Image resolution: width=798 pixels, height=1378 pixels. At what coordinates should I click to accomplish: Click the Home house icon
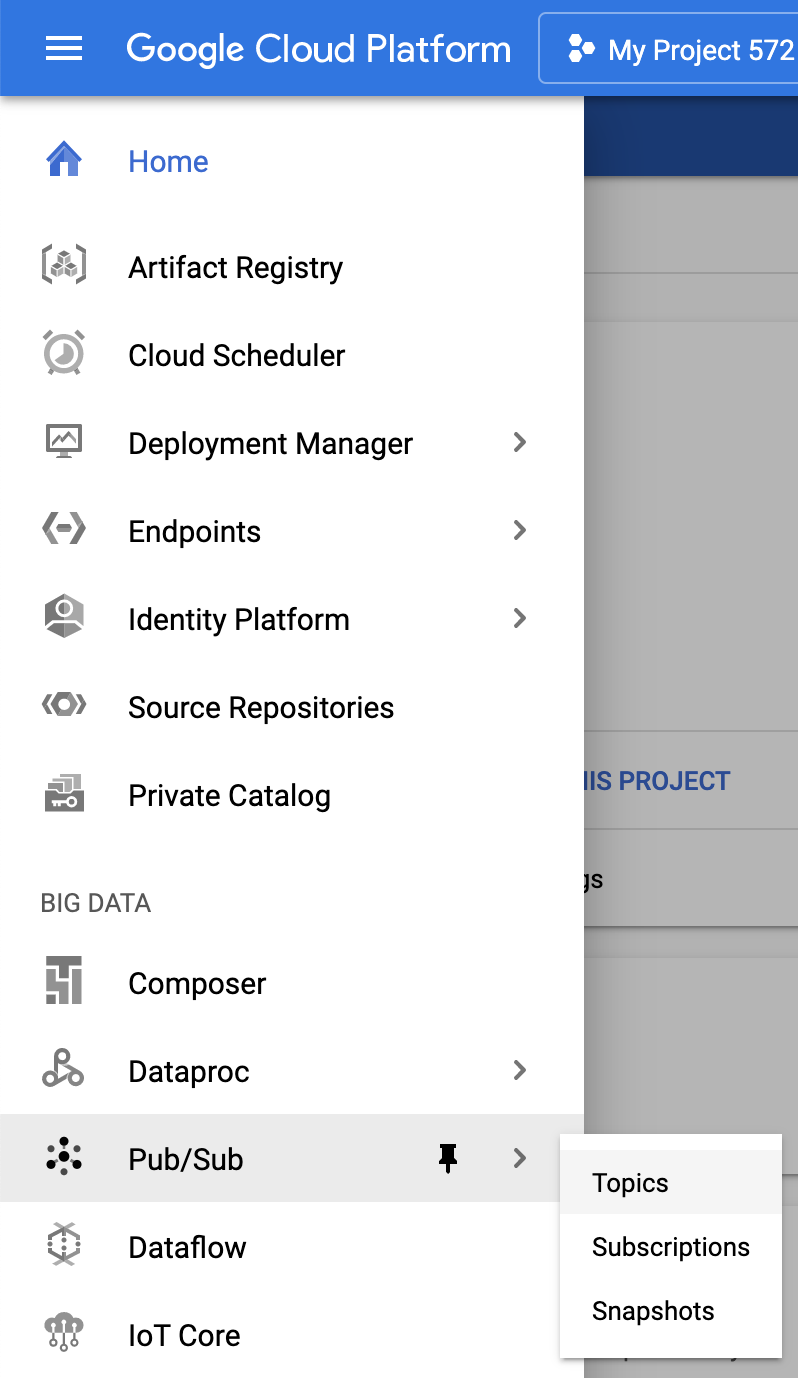click(x=64, y=161)
